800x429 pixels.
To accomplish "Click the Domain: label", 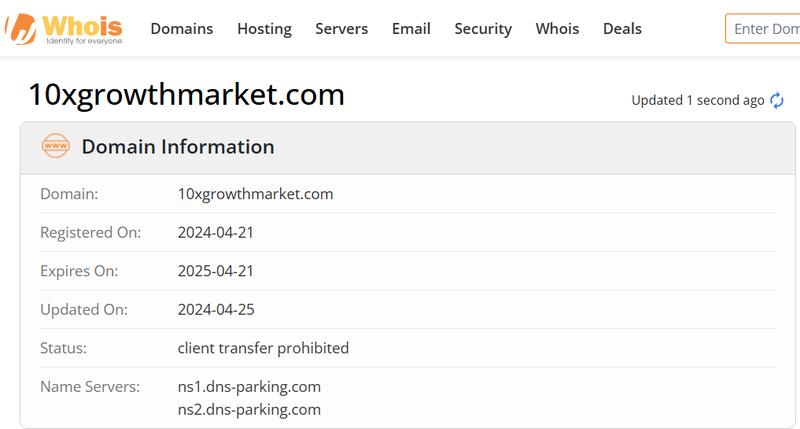I will [69, 194].
